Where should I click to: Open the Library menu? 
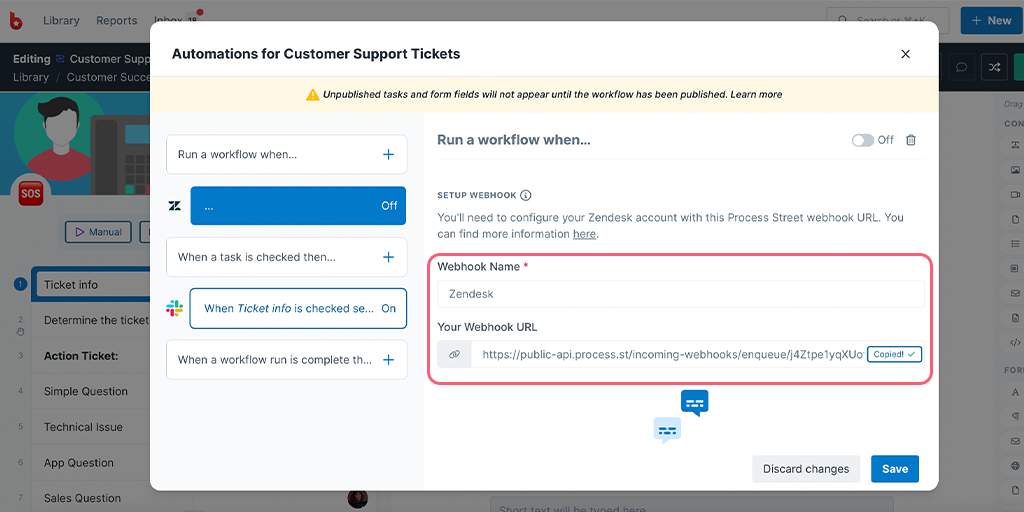[61, 21]
